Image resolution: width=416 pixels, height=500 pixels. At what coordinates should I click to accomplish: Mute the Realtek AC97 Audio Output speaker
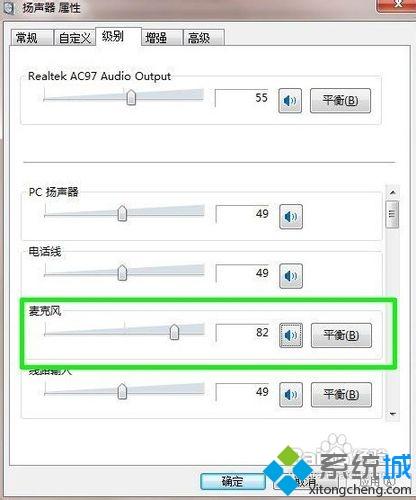290,100
